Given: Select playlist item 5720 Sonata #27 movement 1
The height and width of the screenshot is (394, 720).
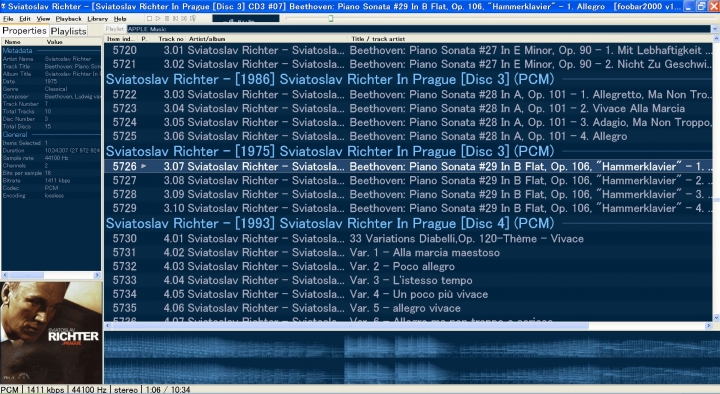Looking at the screenshot, I should point(408,51).
